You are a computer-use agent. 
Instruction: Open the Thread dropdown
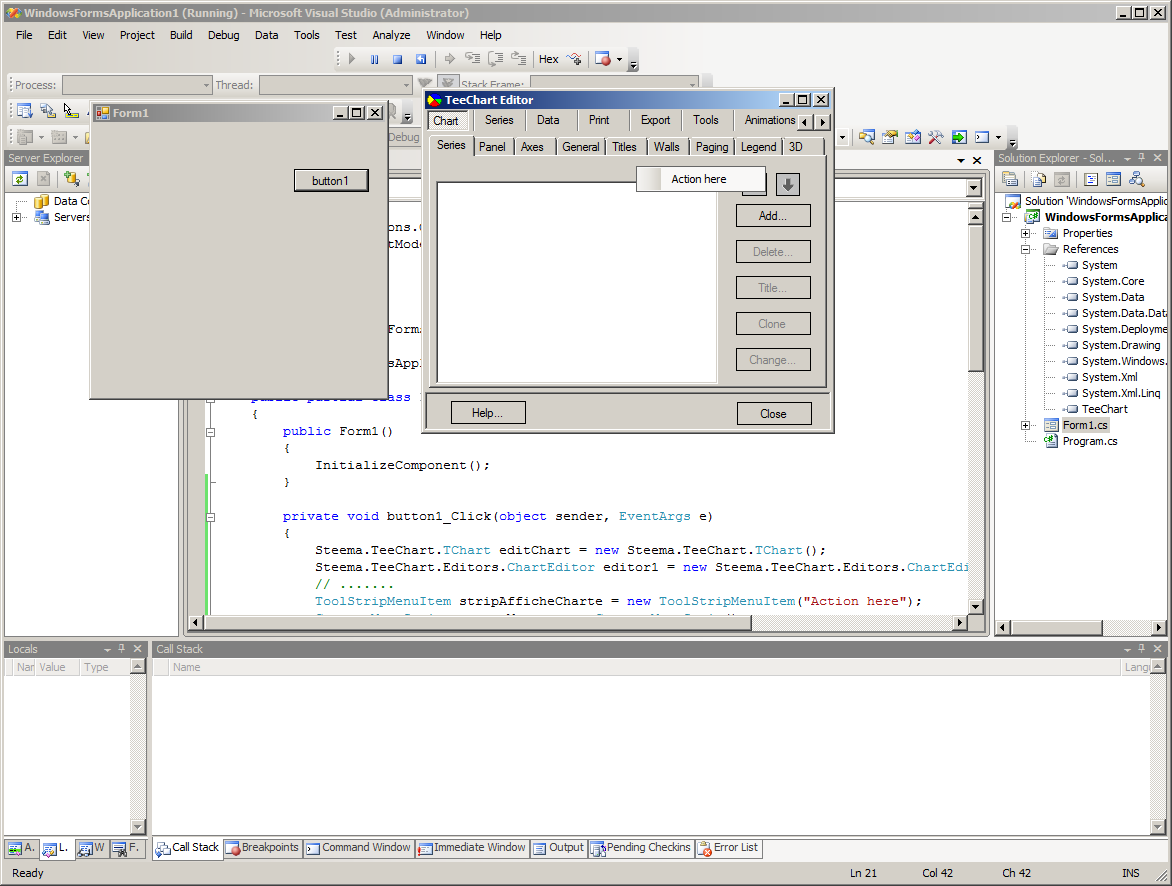(x=407, y=85)
